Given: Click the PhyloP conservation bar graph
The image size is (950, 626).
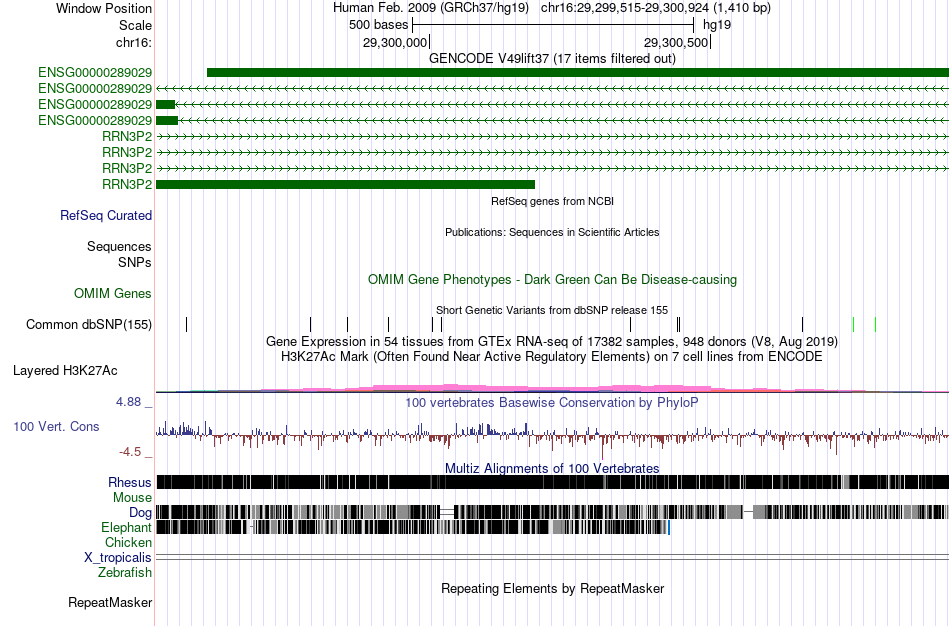Looking at the screenshot, I should (552, 439).
